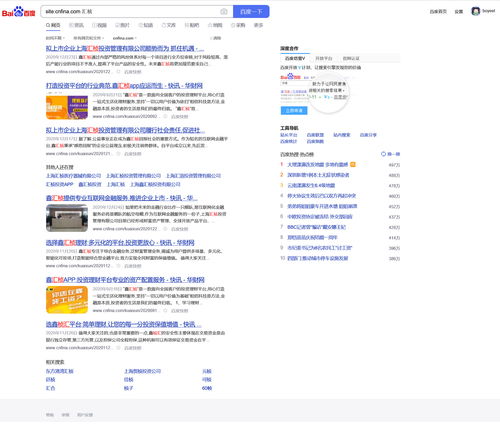Open the number 10 trending hot item
This screenshot has width=500, height=439.
[318, 258]
